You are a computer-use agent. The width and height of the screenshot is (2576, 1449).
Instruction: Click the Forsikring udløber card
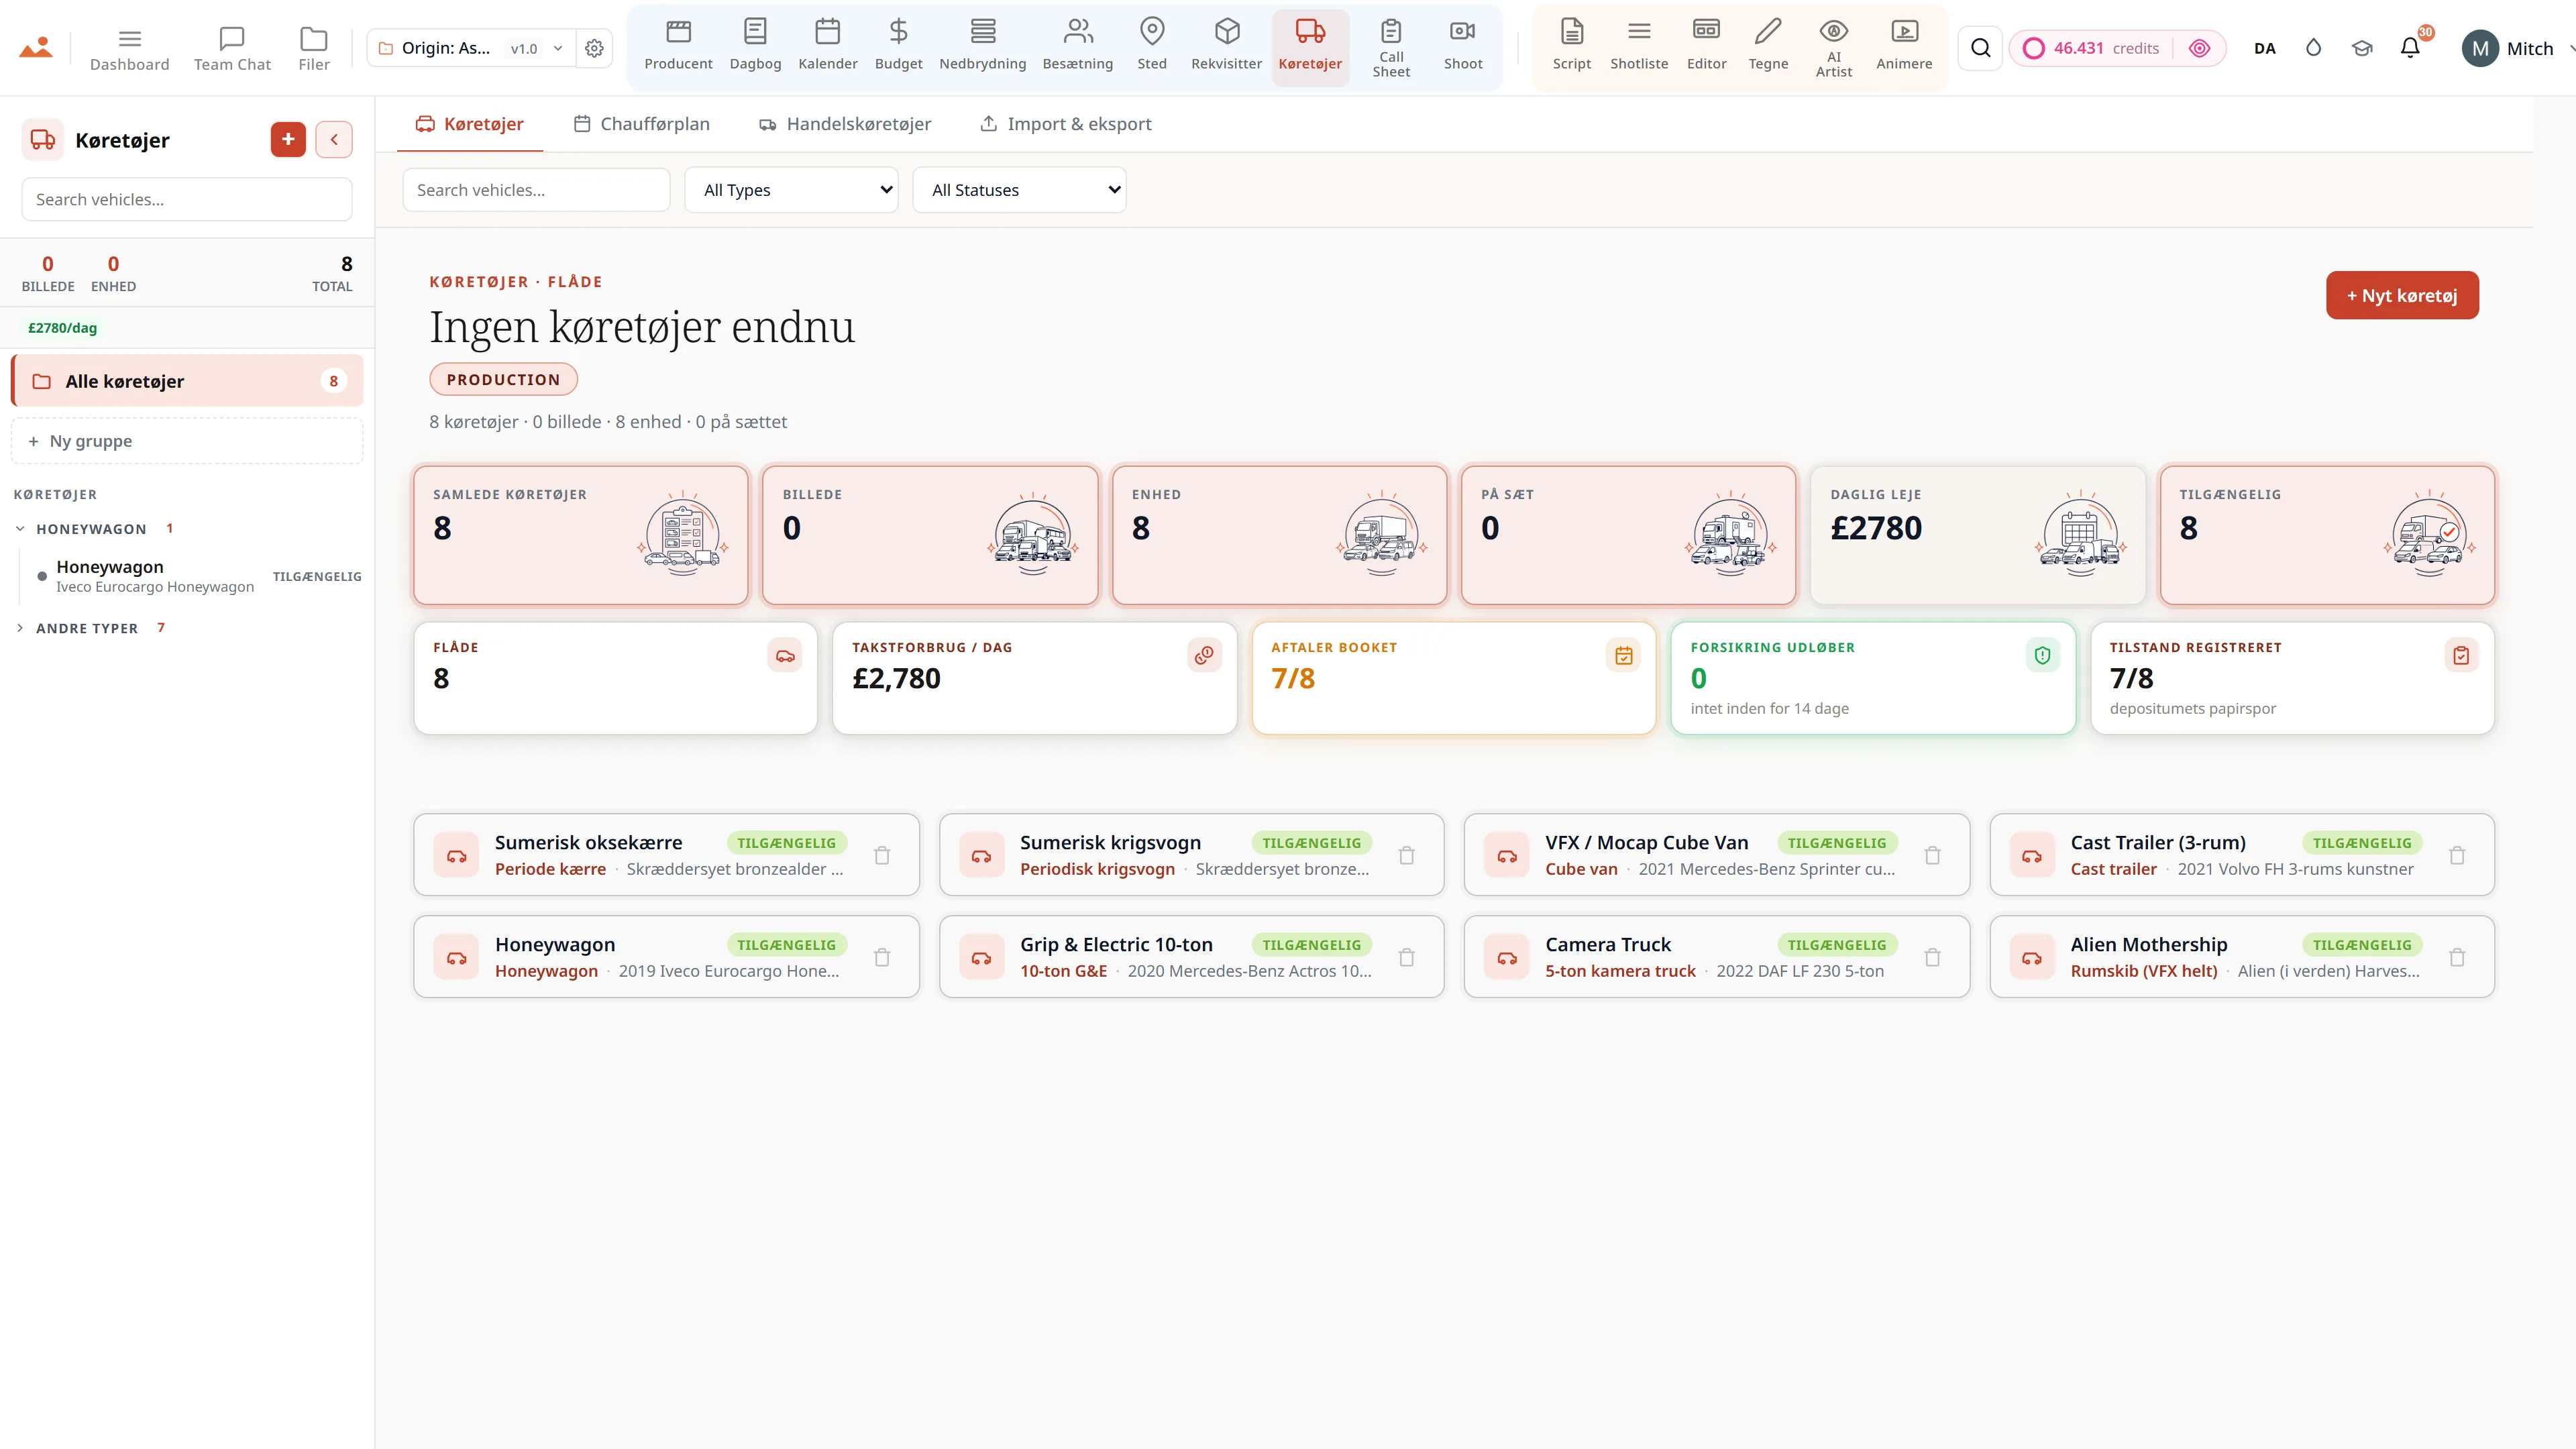(1873, 678)
